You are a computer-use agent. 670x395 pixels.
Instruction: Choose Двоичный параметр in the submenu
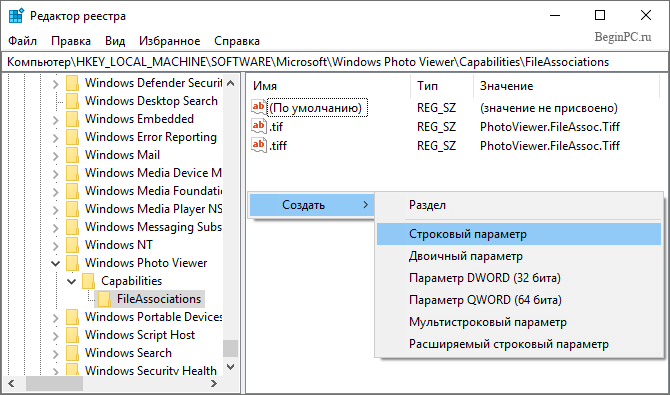519,256
